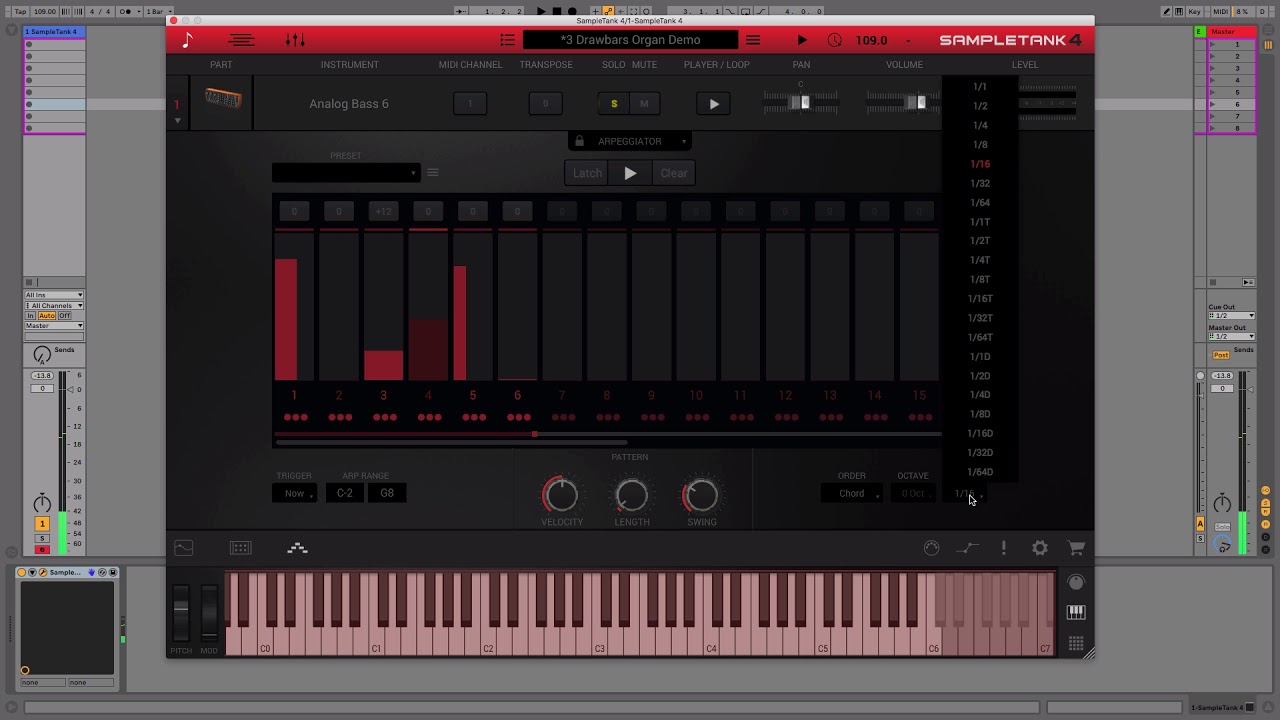Open the SampleTank main hamburger menu
Viewport: 1280px width, 720px height.
(753, 40)
